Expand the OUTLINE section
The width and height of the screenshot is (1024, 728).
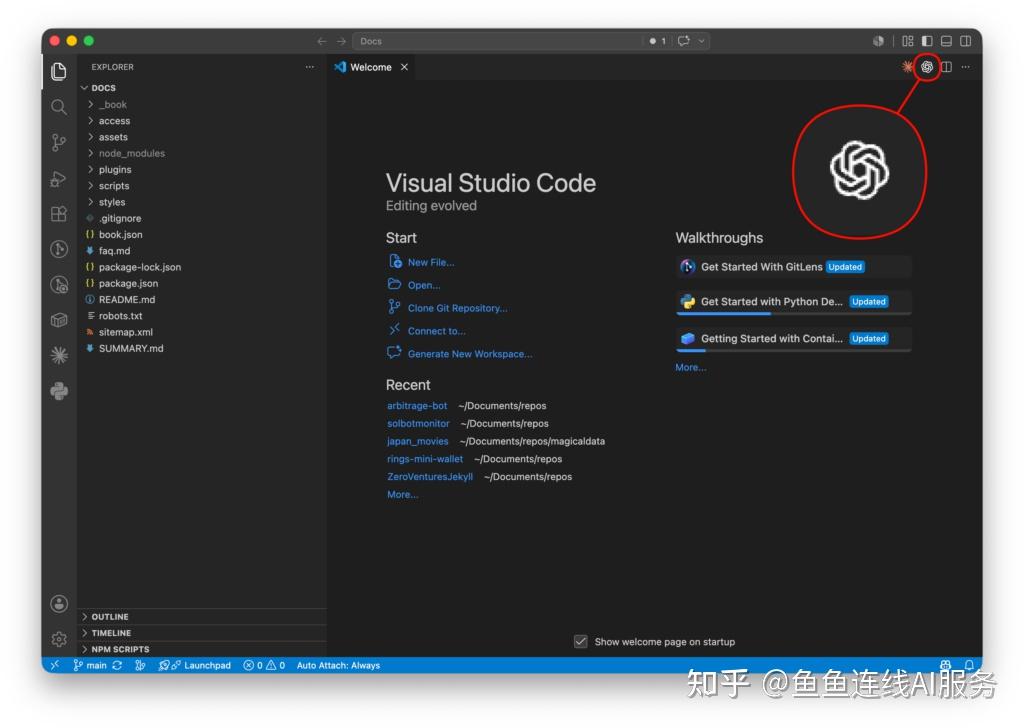[x=202, y=616]
